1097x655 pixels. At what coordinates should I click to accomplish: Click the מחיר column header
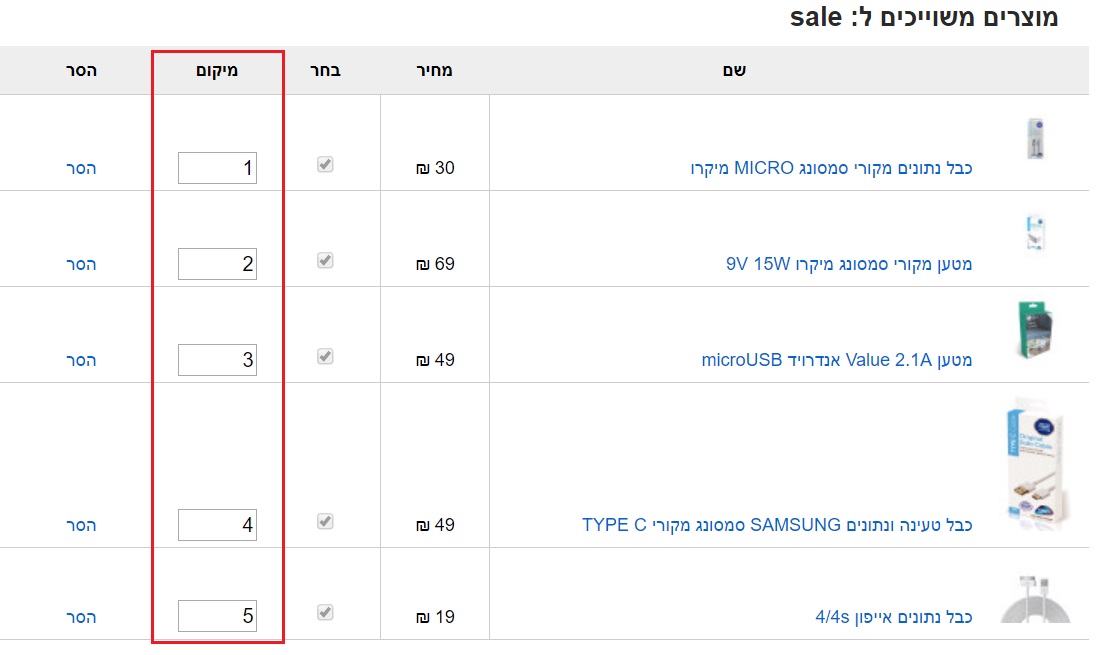click(x=434, y=71)
